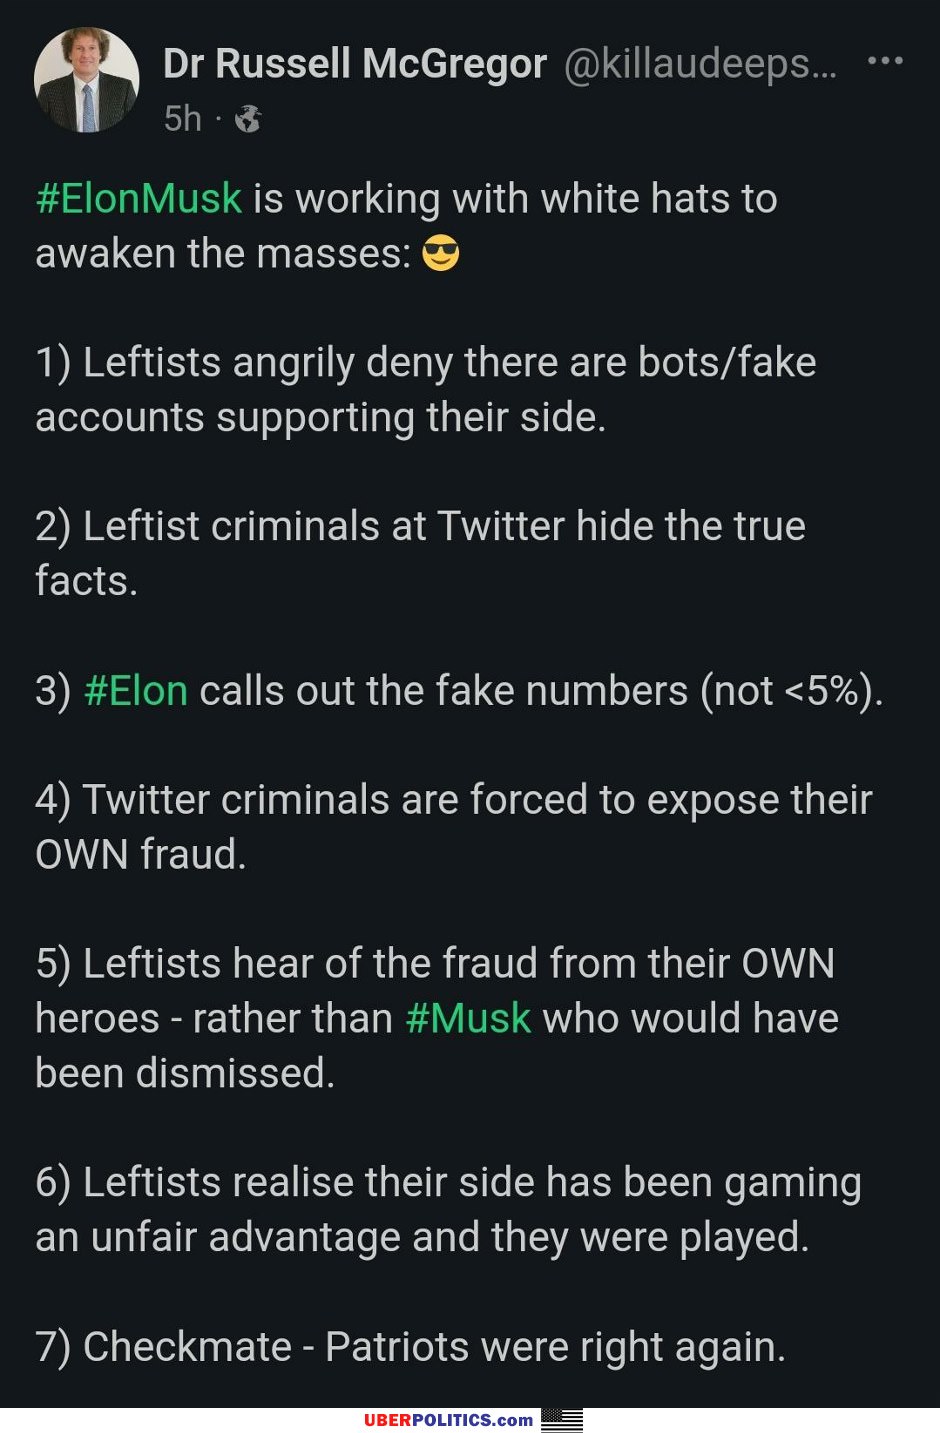The height and width of the screenshot is (1433, 940).
Task: Click the globe public visibility icon
Action: coord(248,119)
